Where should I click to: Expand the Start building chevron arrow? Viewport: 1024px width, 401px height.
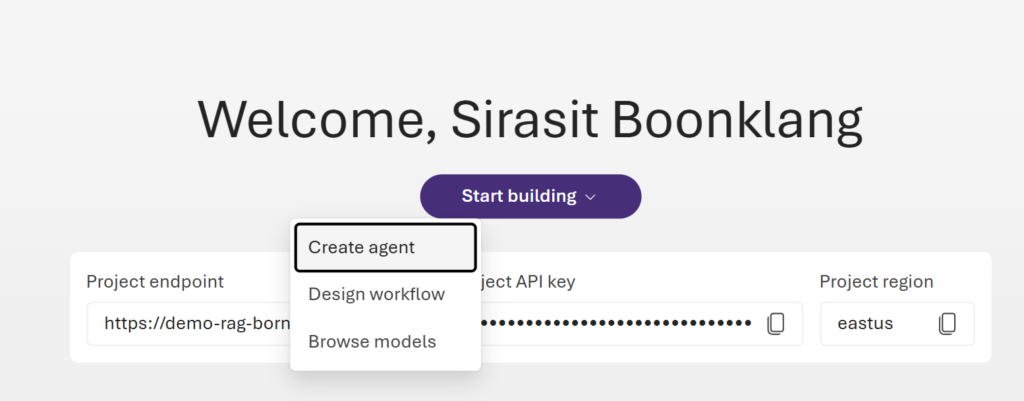coord(590,197)
